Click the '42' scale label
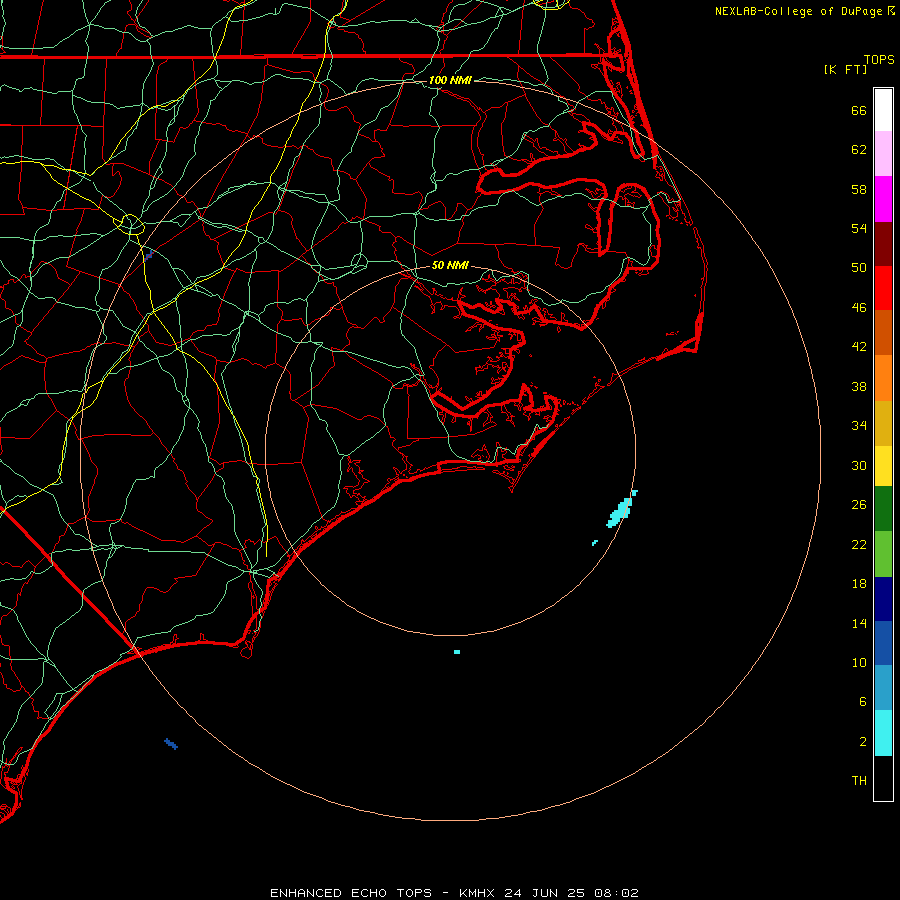 tap(859, 347)
